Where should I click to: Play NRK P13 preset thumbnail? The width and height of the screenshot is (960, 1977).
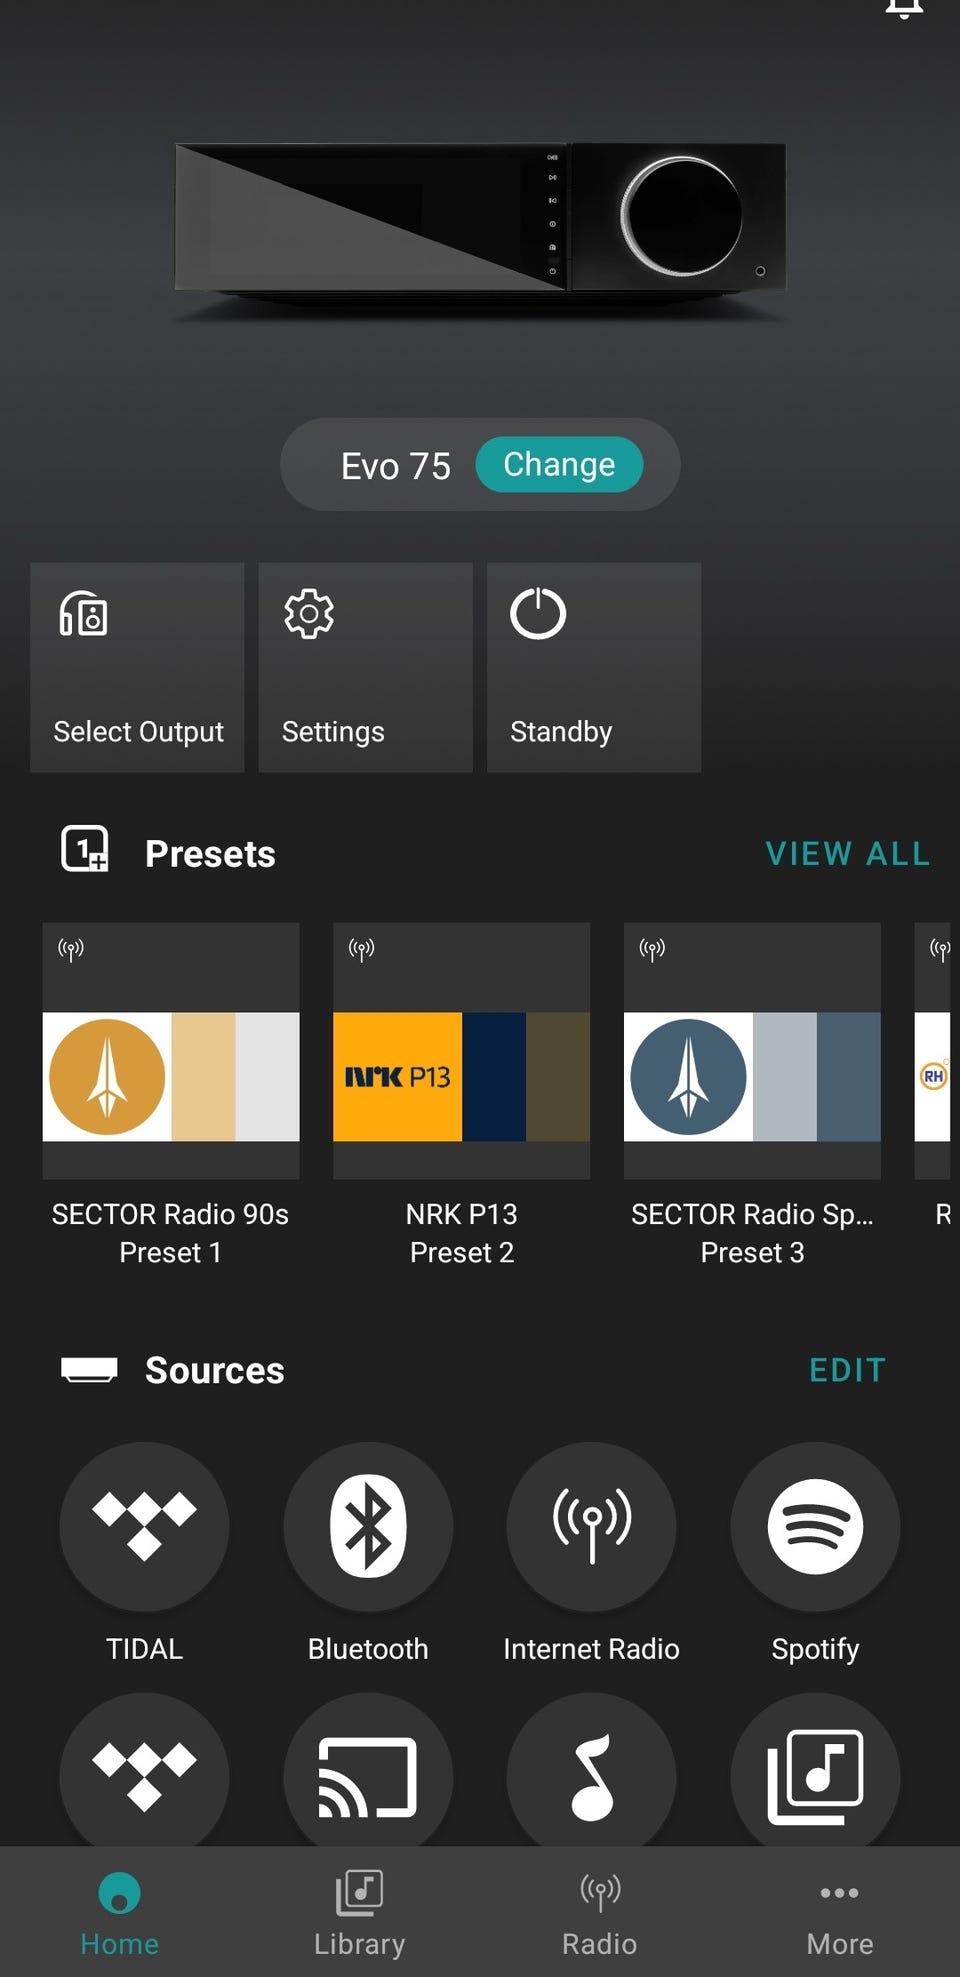461,1051
